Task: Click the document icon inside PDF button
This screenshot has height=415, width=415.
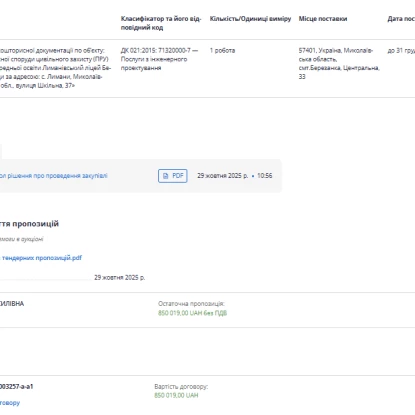Action: [x=165, y=176]
